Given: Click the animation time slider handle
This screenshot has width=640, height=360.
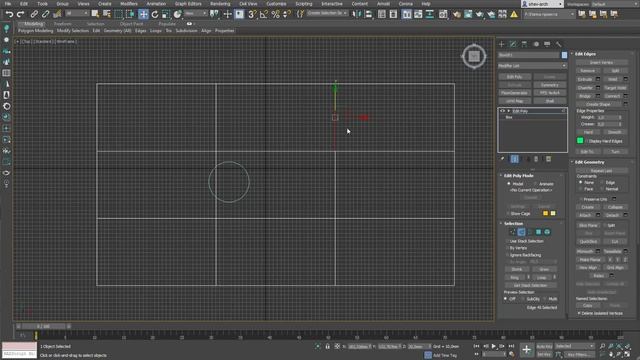Looking at the screenshot, I should coord(43,327).
